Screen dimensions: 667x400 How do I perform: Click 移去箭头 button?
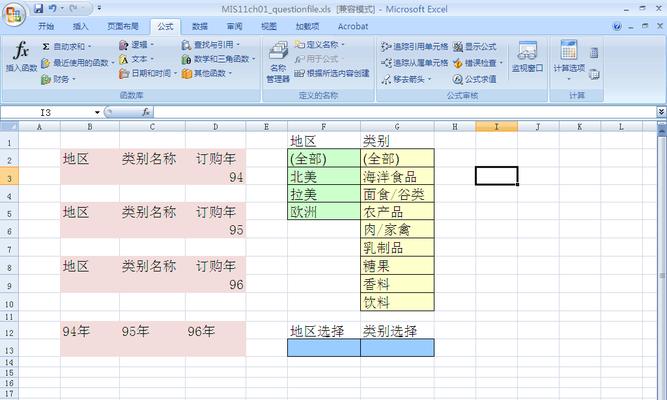[x=406, y=79]
